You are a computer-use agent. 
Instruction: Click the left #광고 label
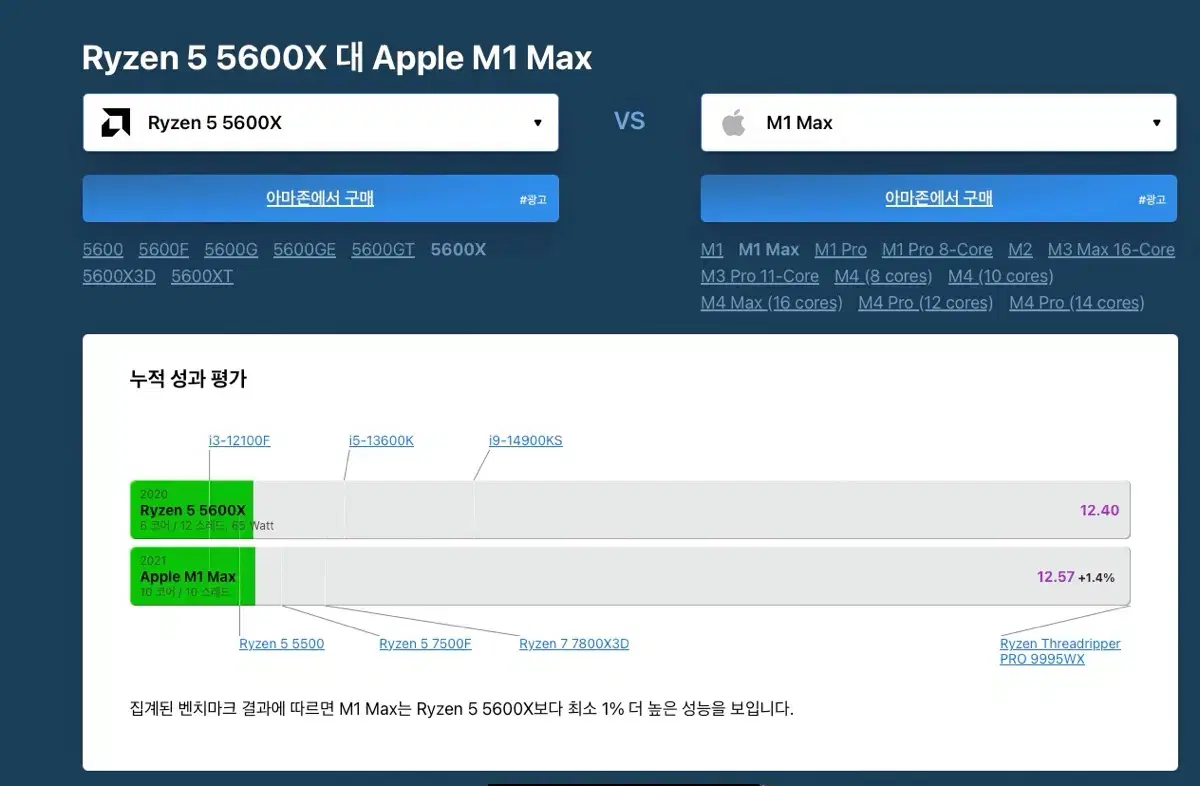pyautogui.click(x=533, y=200)
